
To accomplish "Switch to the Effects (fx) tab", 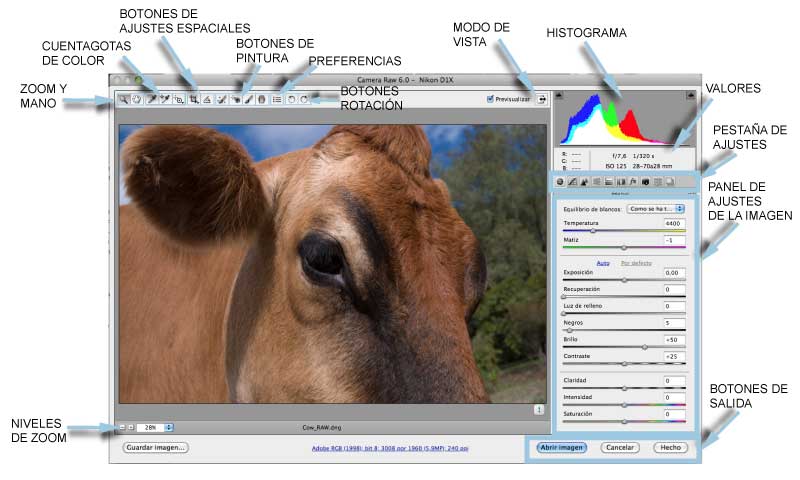I will point(633,182).
